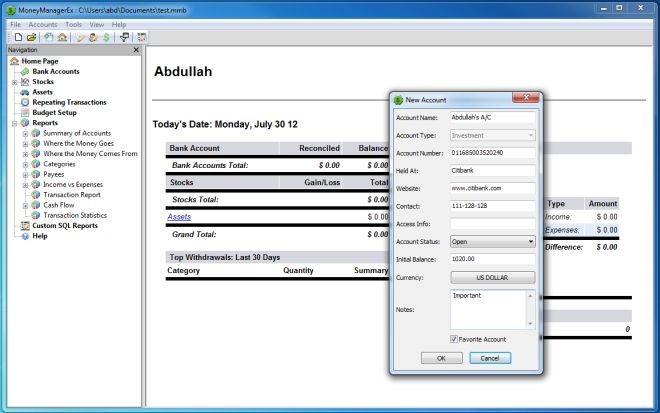Expand the Categories report node
Screen dimensions: 660x413
pyautogui.click(x=26, y=164)
